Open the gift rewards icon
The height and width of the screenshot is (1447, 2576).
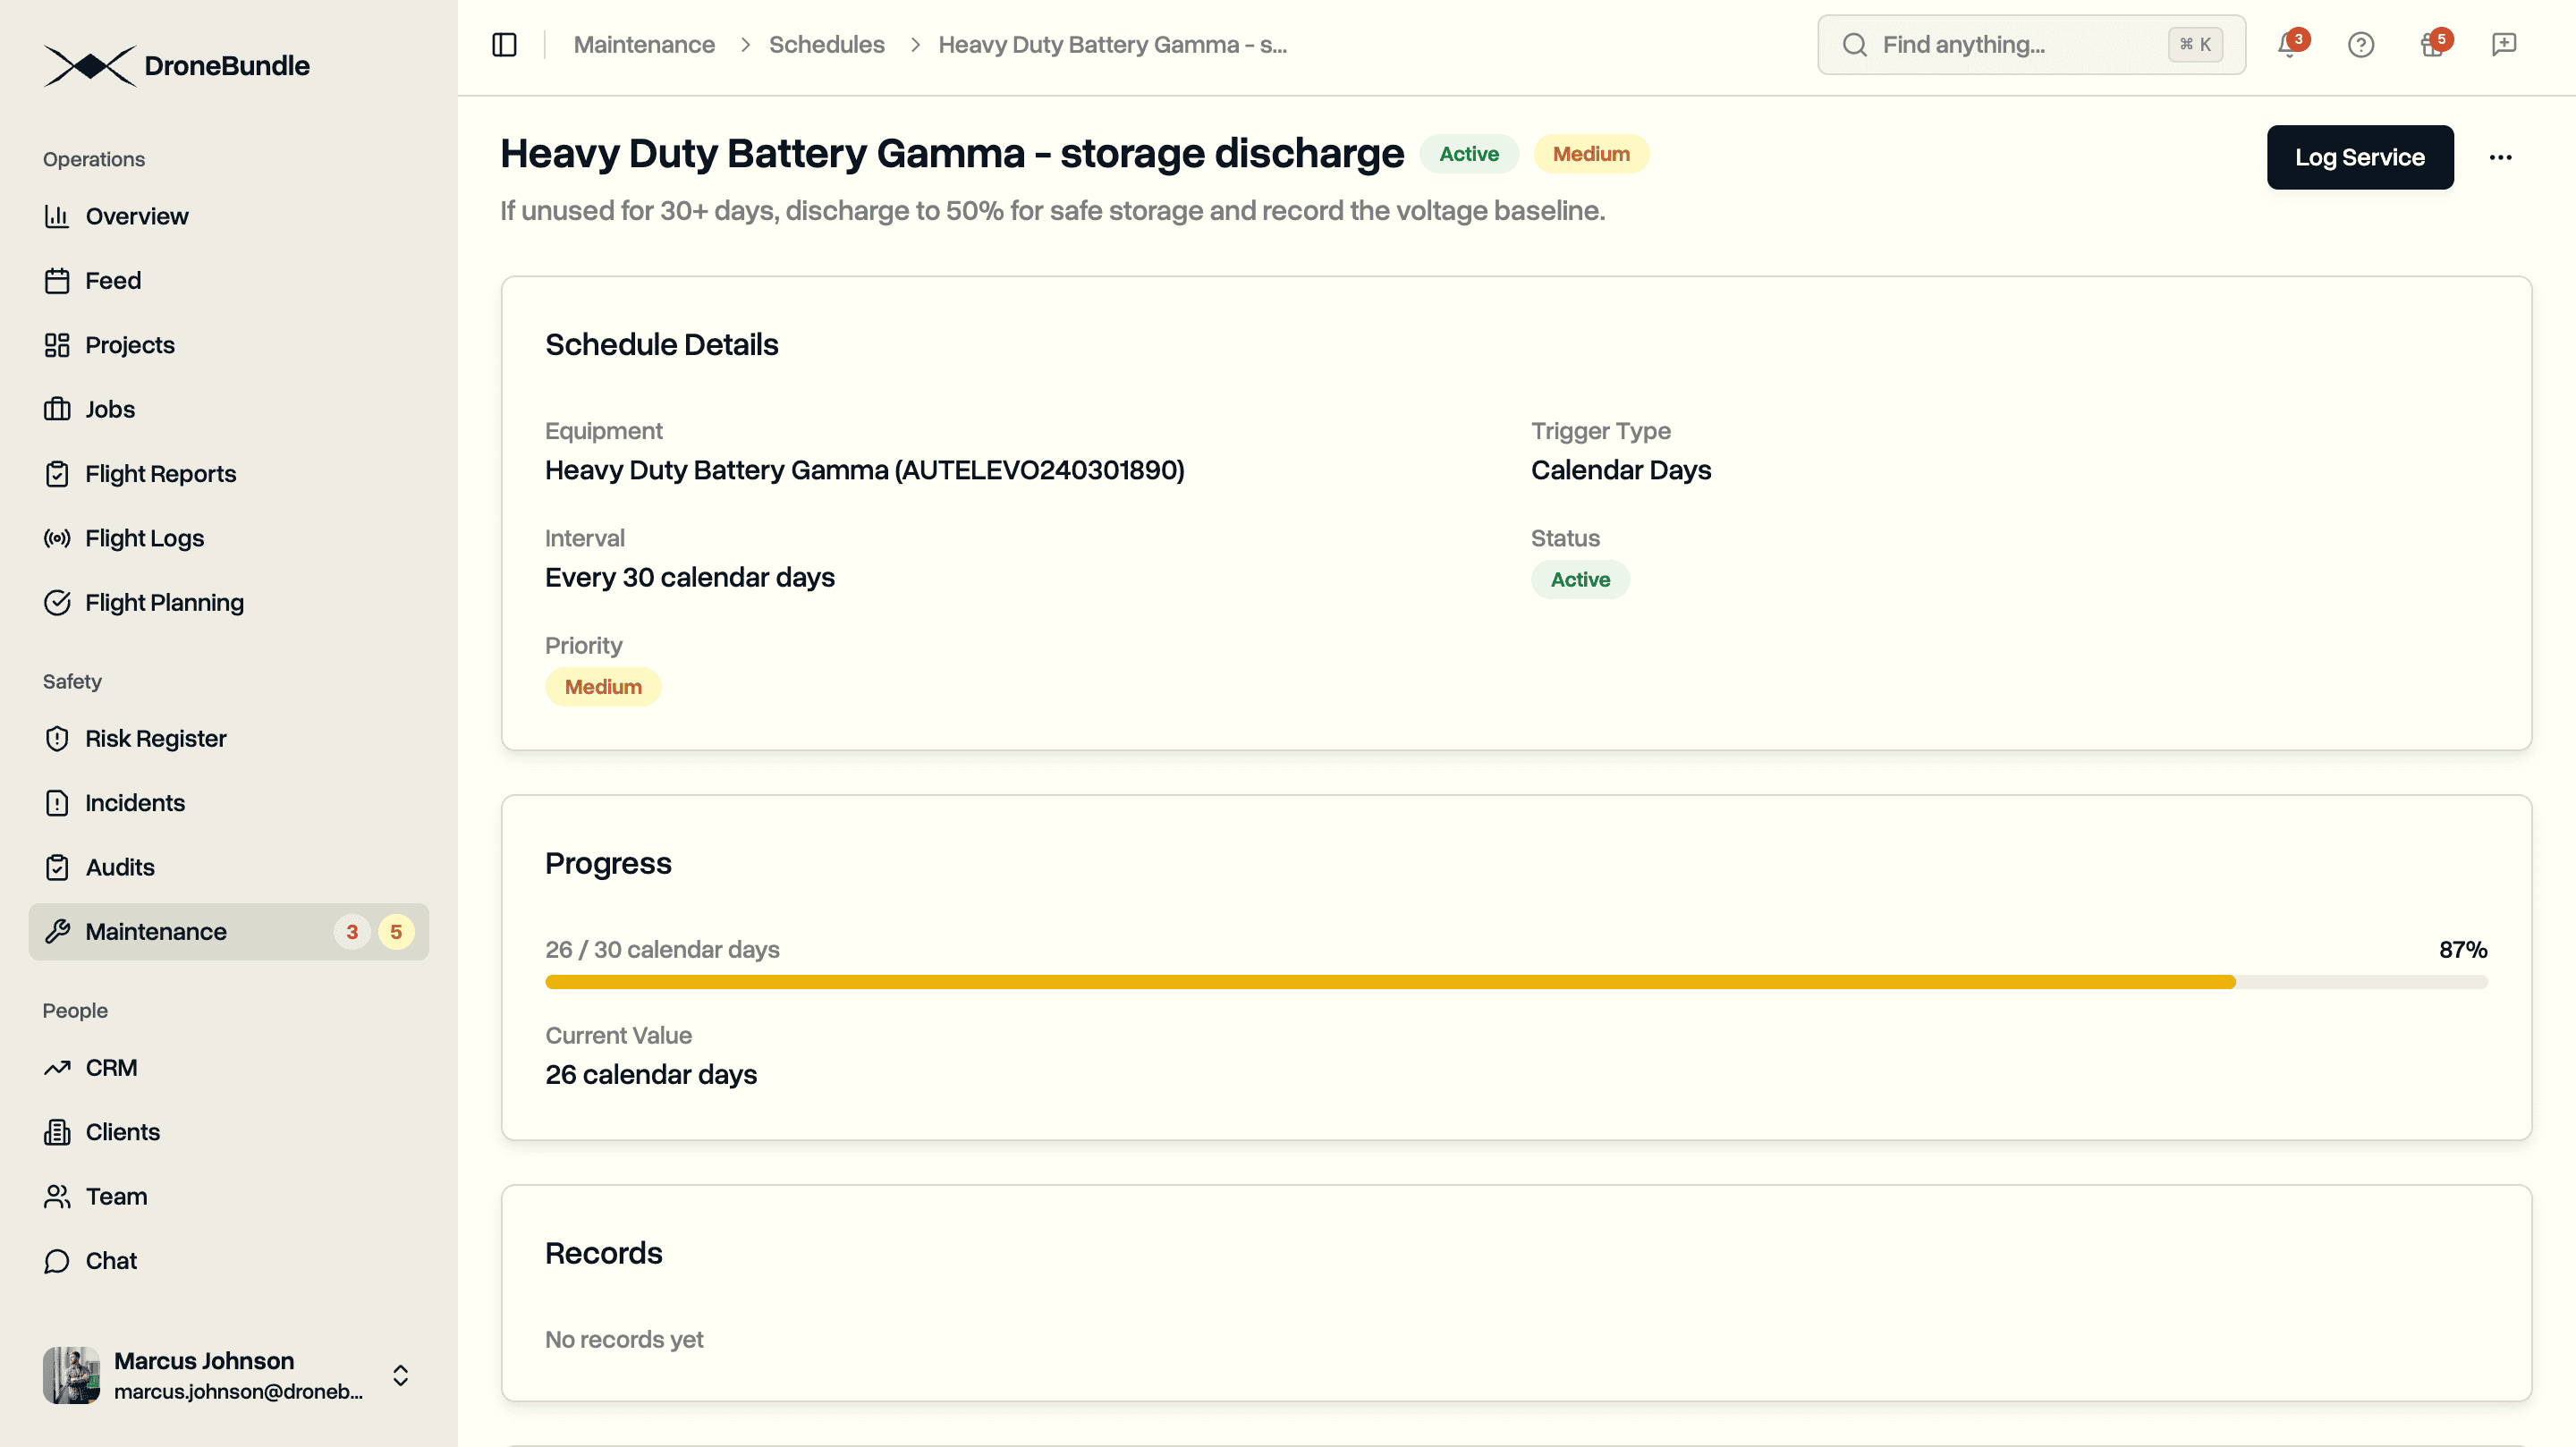(2433, 45)
